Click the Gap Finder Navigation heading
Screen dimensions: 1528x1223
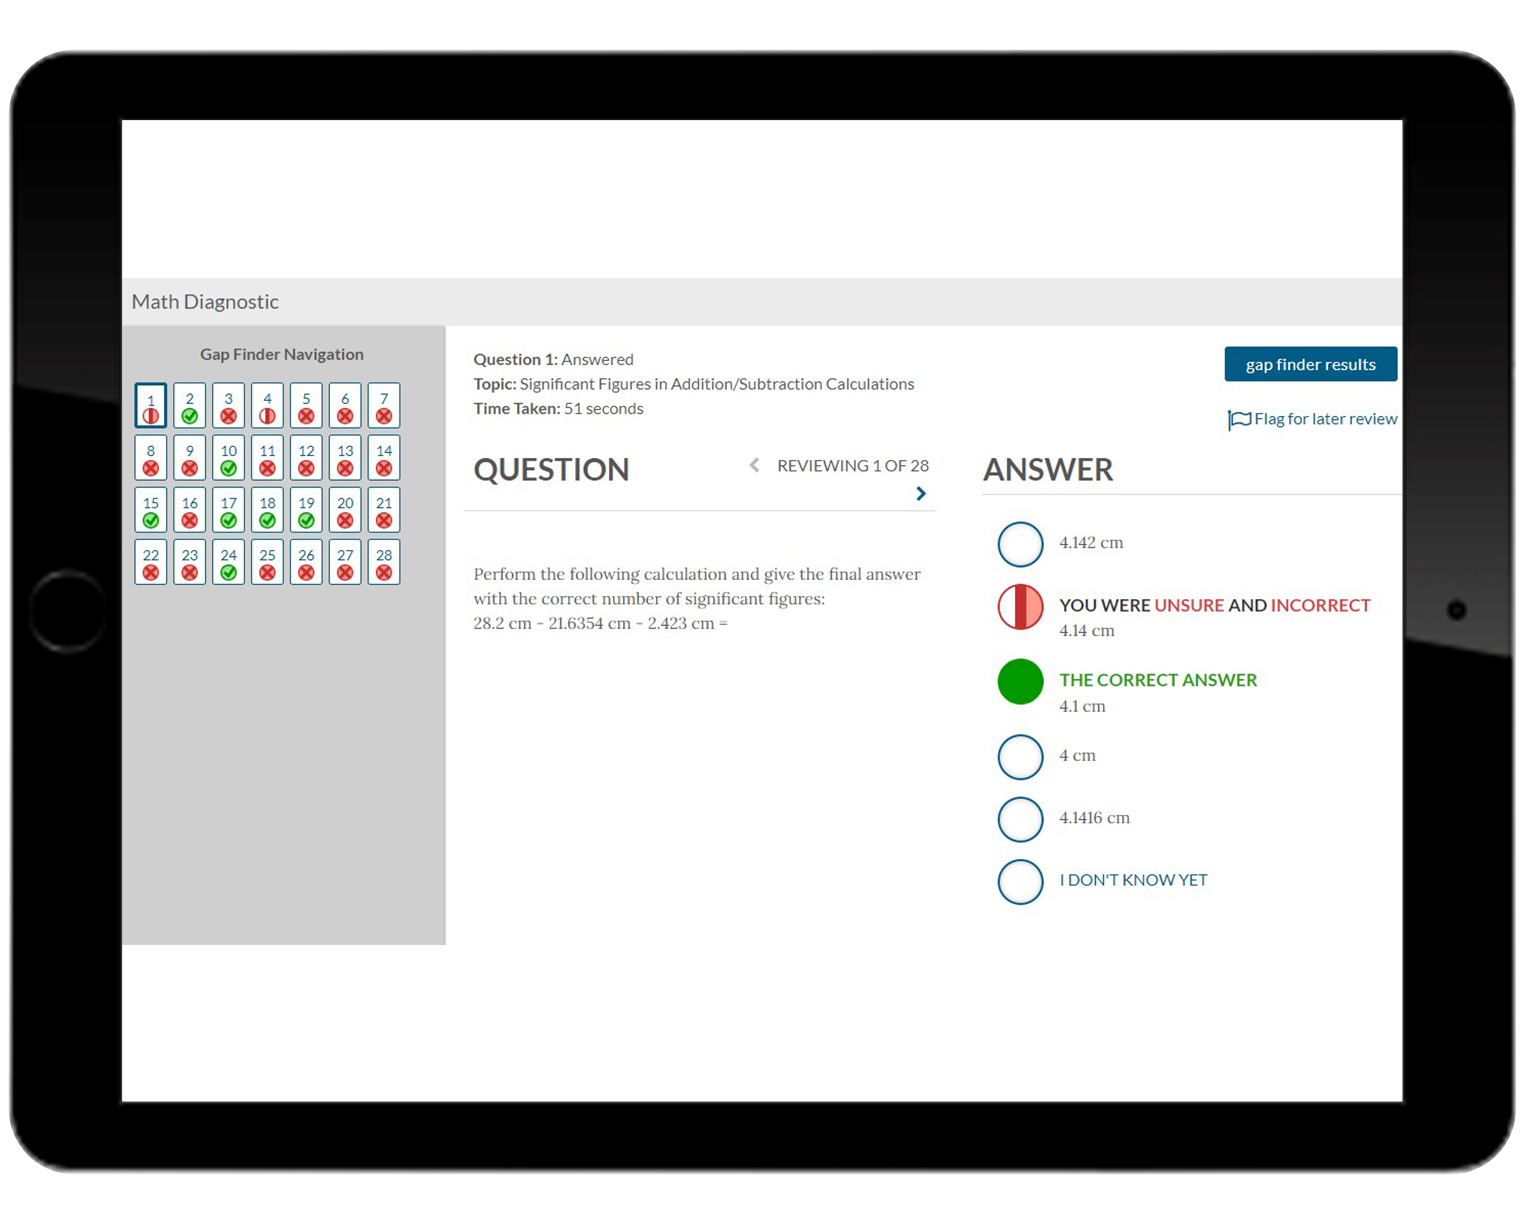pyautogui.click(x=282, y=354)
